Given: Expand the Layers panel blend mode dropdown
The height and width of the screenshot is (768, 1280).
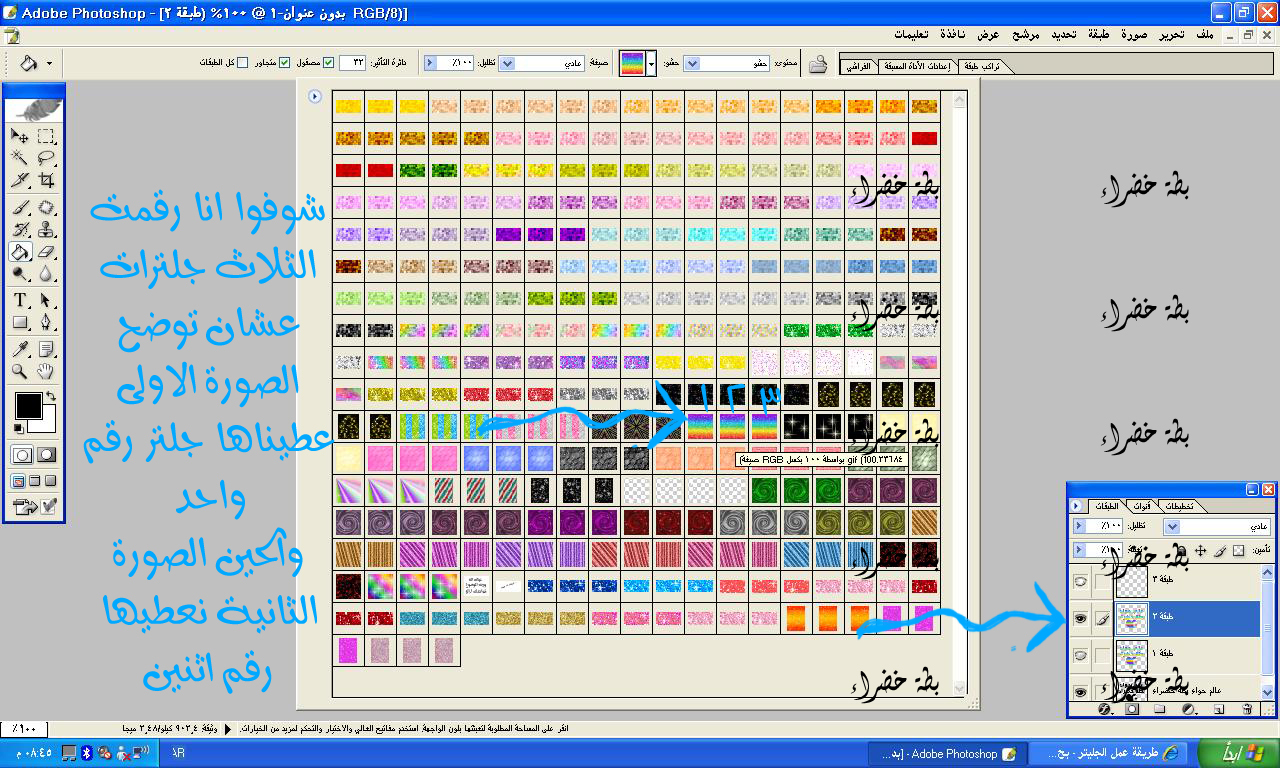Looking at the screenshot, I should click(1173, 526).
